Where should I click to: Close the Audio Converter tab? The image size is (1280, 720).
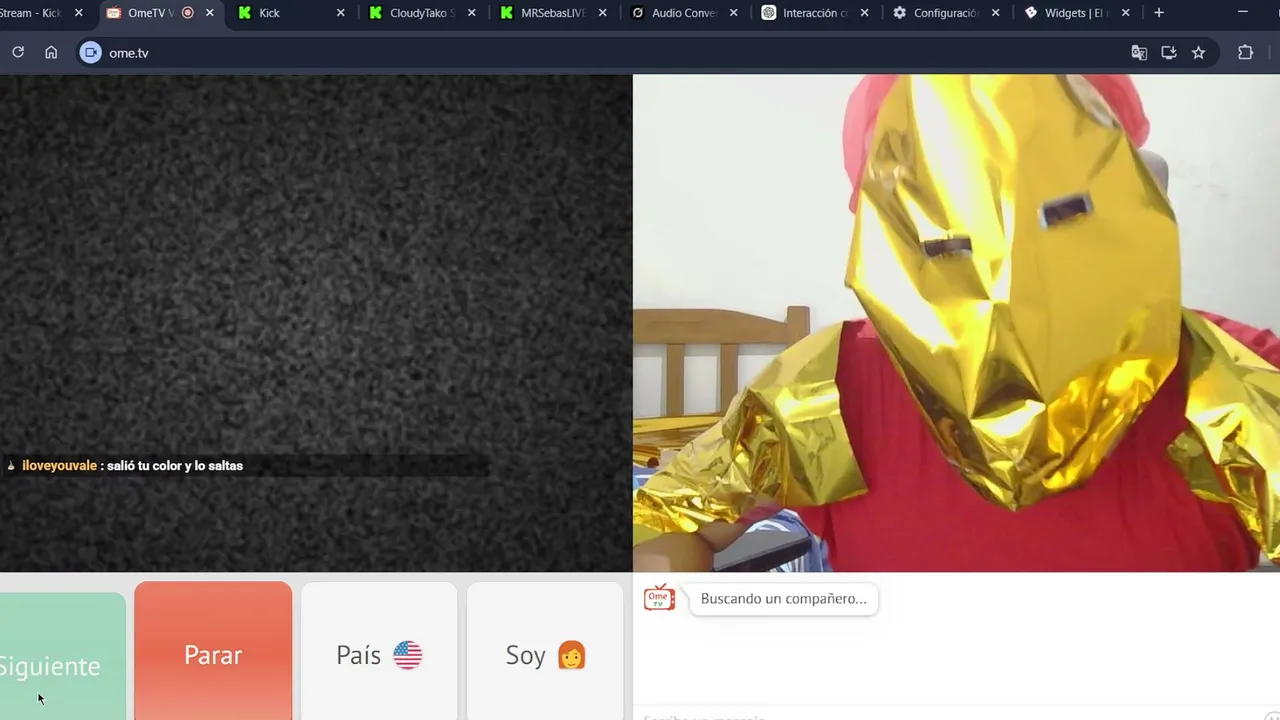click(x=733, y=13)
